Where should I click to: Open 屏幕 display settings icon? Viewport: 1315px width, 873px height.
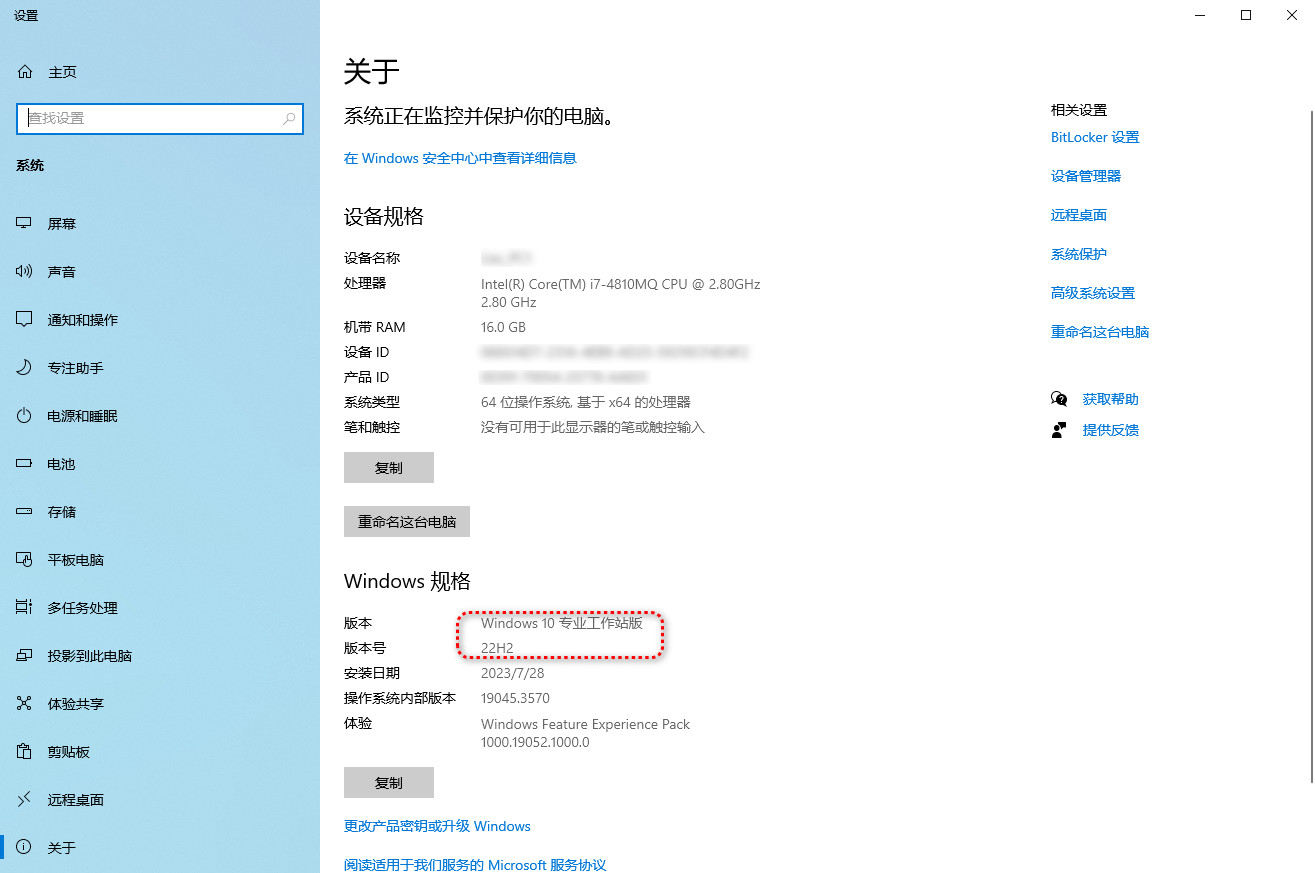pos(25,224)
